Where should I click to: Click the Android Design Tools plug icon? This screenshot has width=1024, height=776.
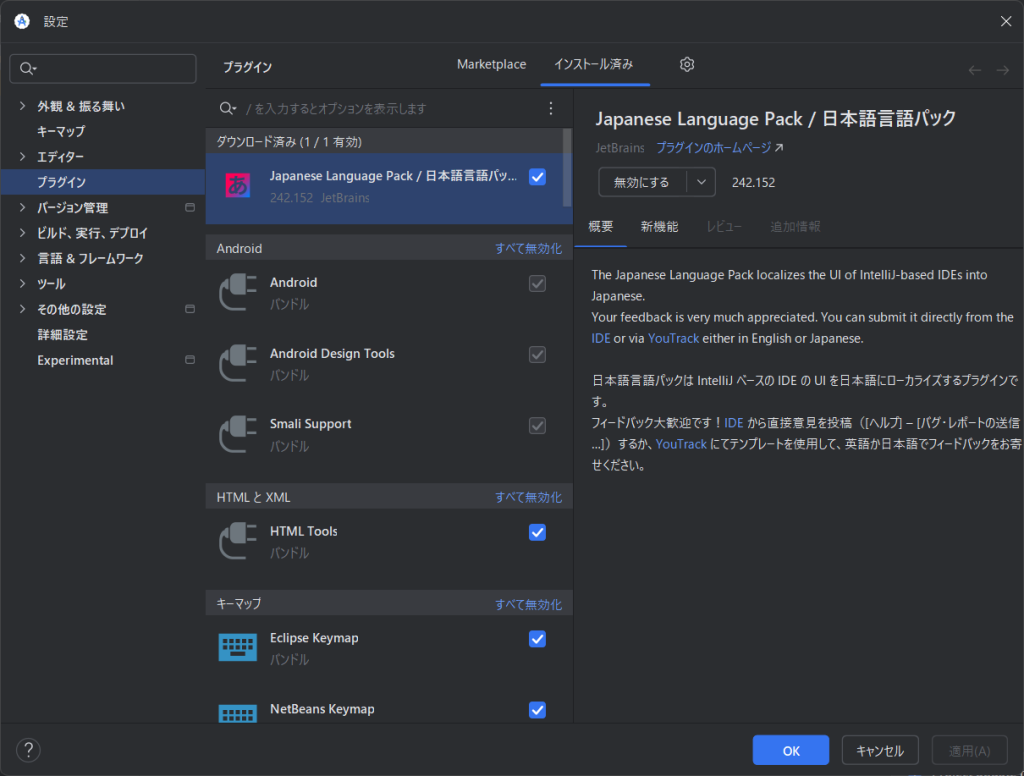238,363
